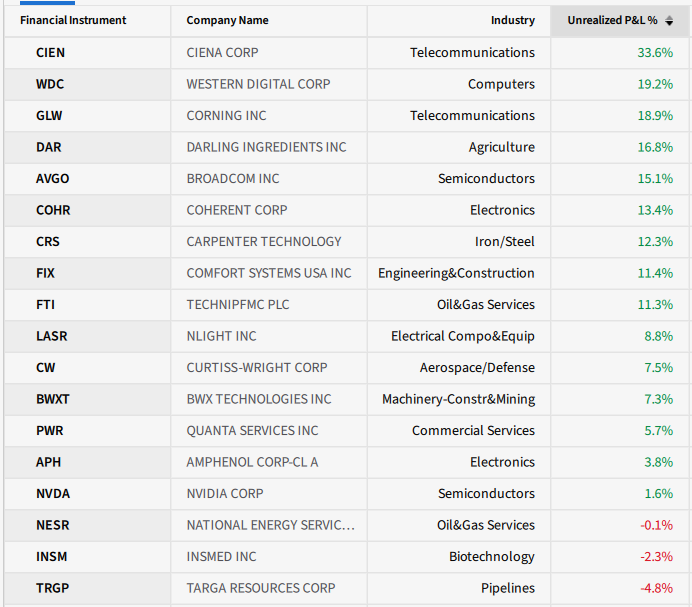Click CARPENTER TECHNOLOGY's Iron/Steel industry cell

(504, 241)
